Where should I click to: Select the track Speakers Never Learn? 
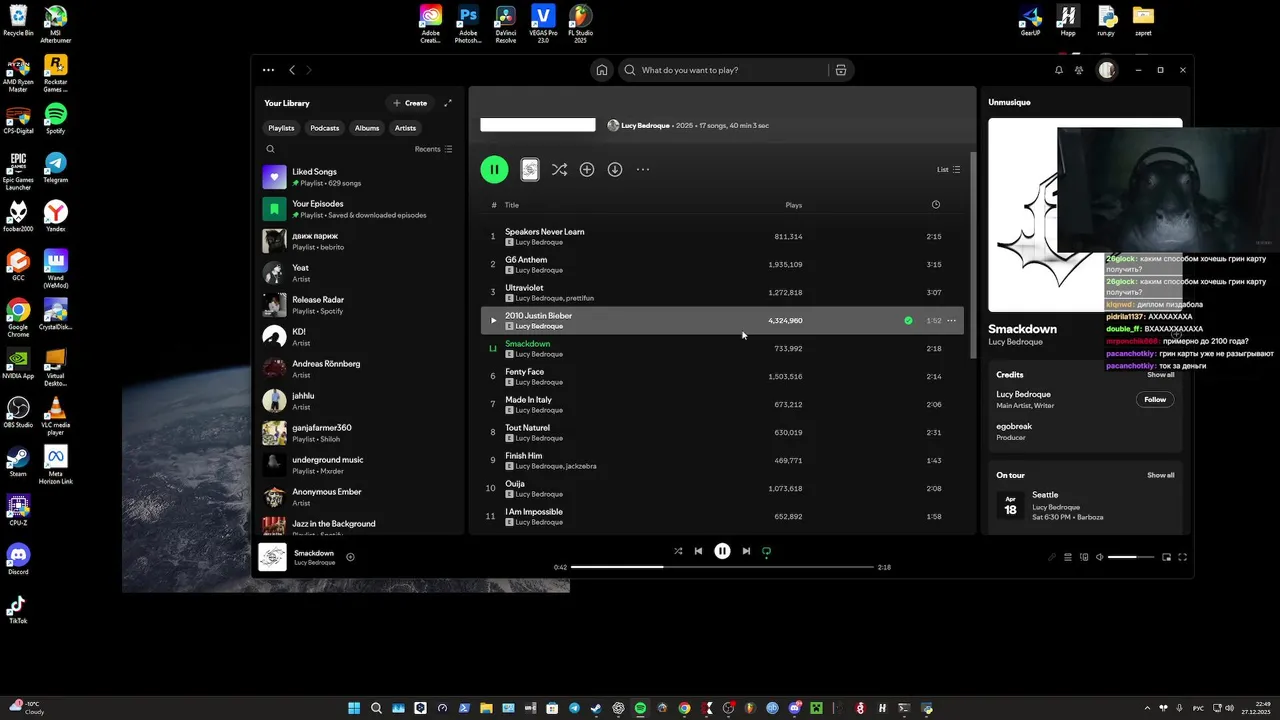[x=722, y=237]
